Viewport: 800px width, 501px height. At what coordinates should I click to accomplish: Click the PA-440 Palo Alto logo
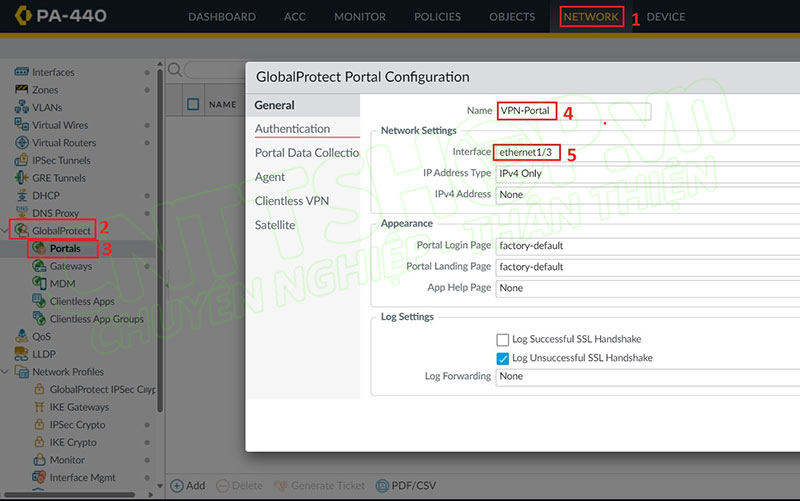click(23, 15)
